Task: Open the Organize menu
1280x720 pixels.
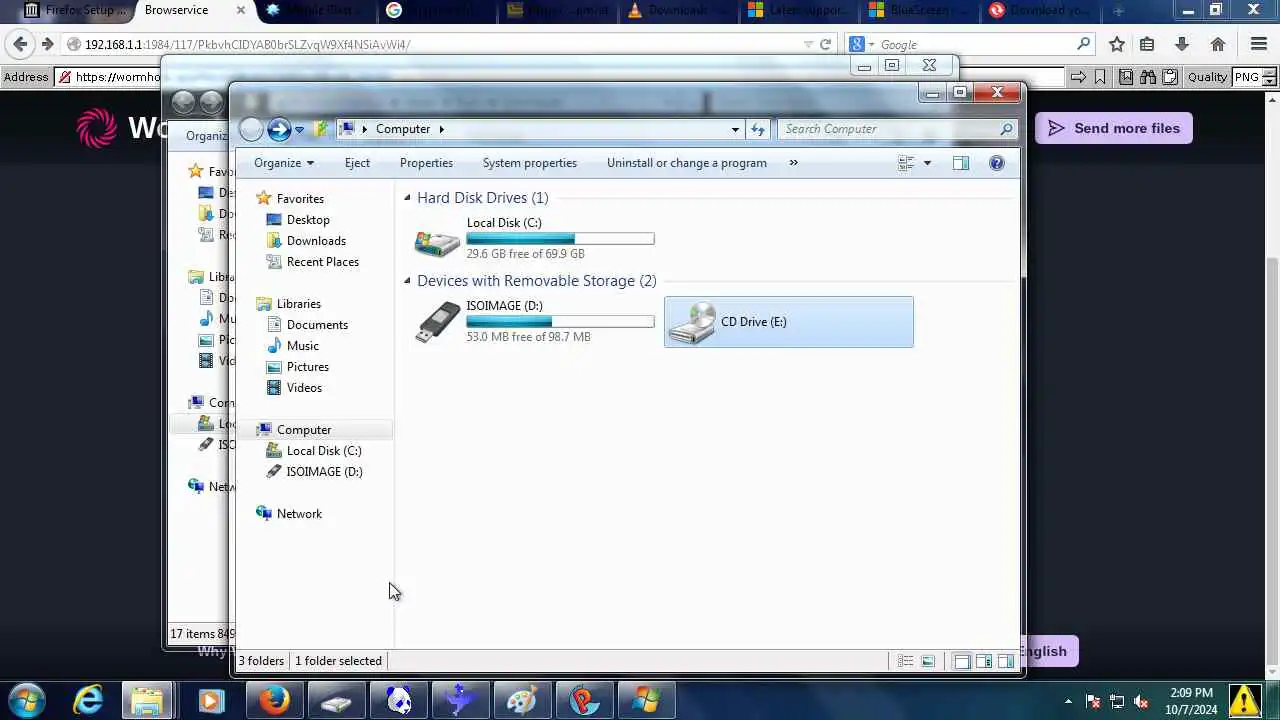Action: pyautogui.click(x=284, y=163)
